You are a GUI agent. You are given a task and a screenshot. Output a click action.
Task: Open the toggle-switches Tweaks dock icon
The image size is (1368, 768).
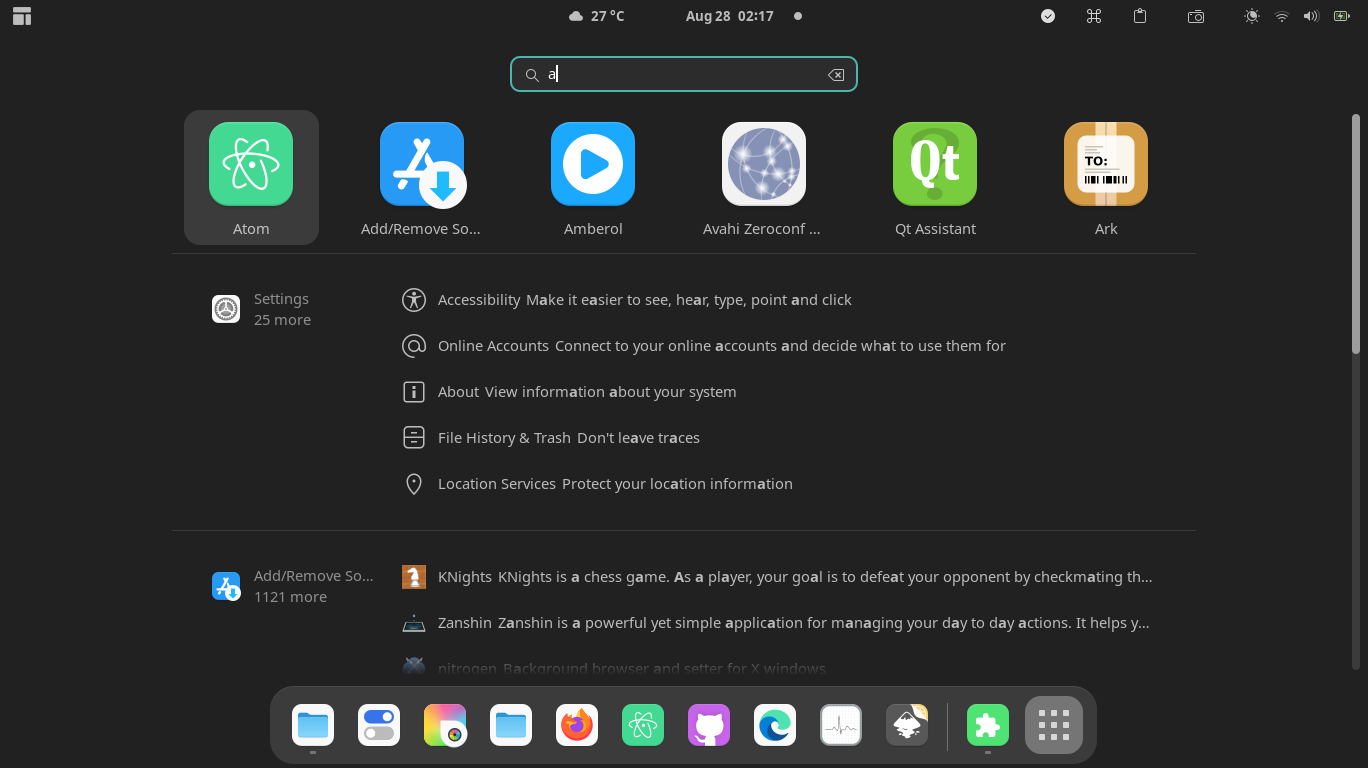coord(379,725)
